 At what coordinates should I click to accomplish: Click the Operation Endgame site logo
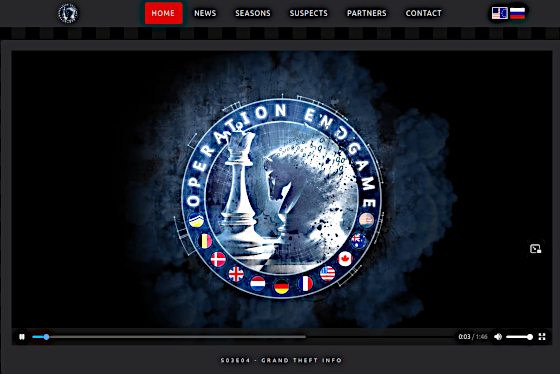pyautogui.click(x=68, y=14)
